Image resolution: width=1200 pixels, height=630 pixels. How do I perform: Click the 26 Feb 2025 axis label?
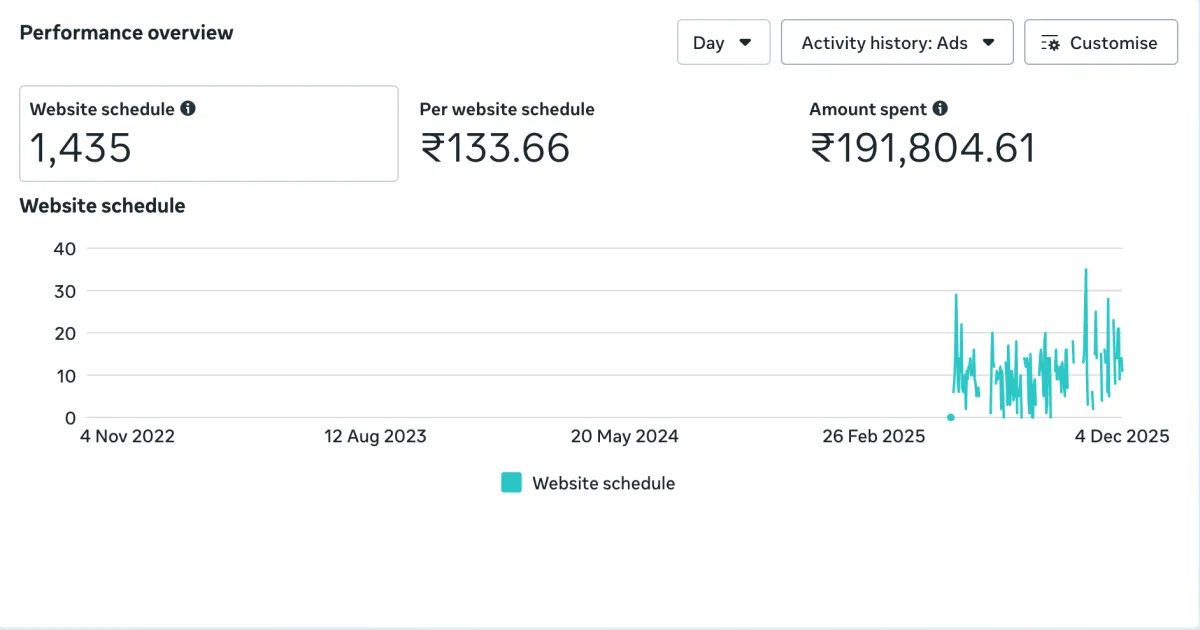pos(874,436)
